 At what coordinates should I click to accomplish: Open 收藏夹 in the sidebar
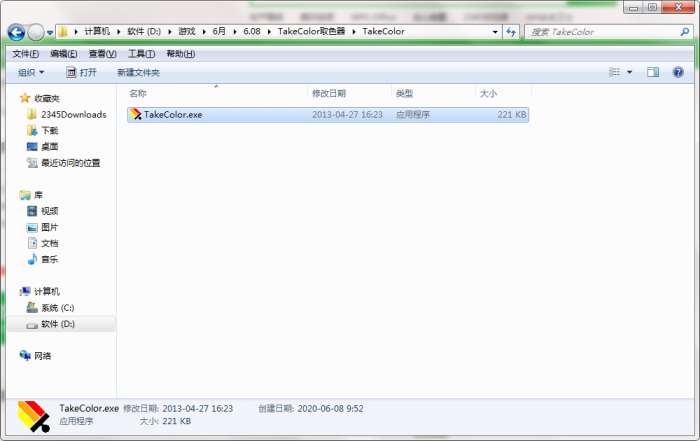(x=46, y=98)
